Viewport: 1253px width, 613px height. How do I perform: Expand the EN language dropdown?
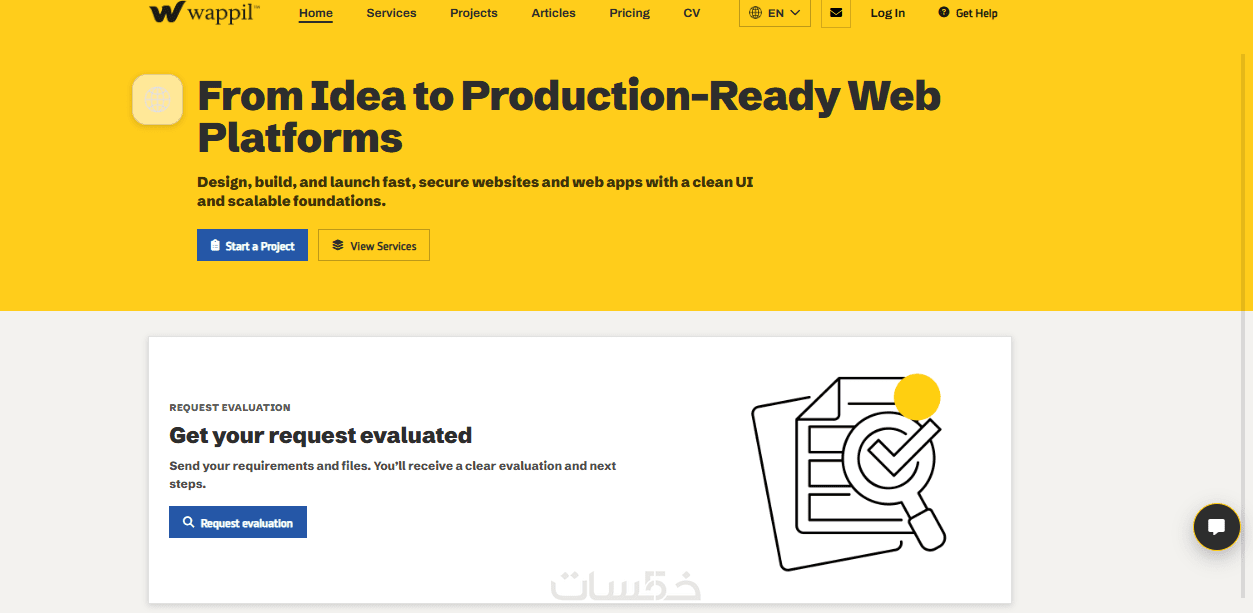pos(775,13)
